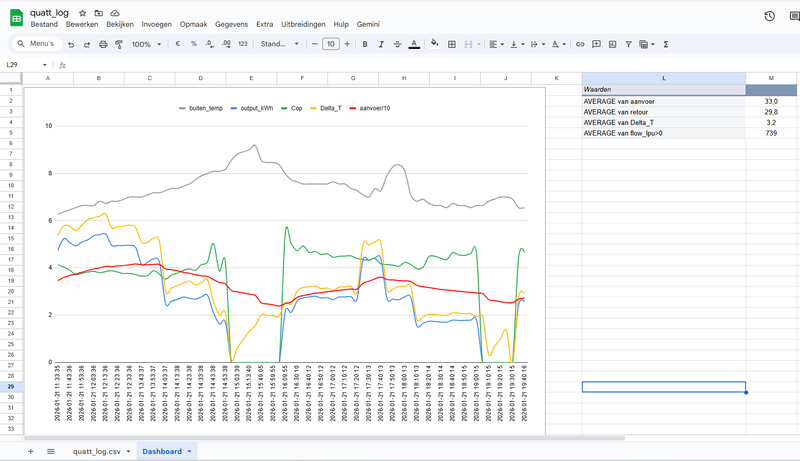
Task: Open the Dashboard tab options arrow
Action: (x=190, y=451)
